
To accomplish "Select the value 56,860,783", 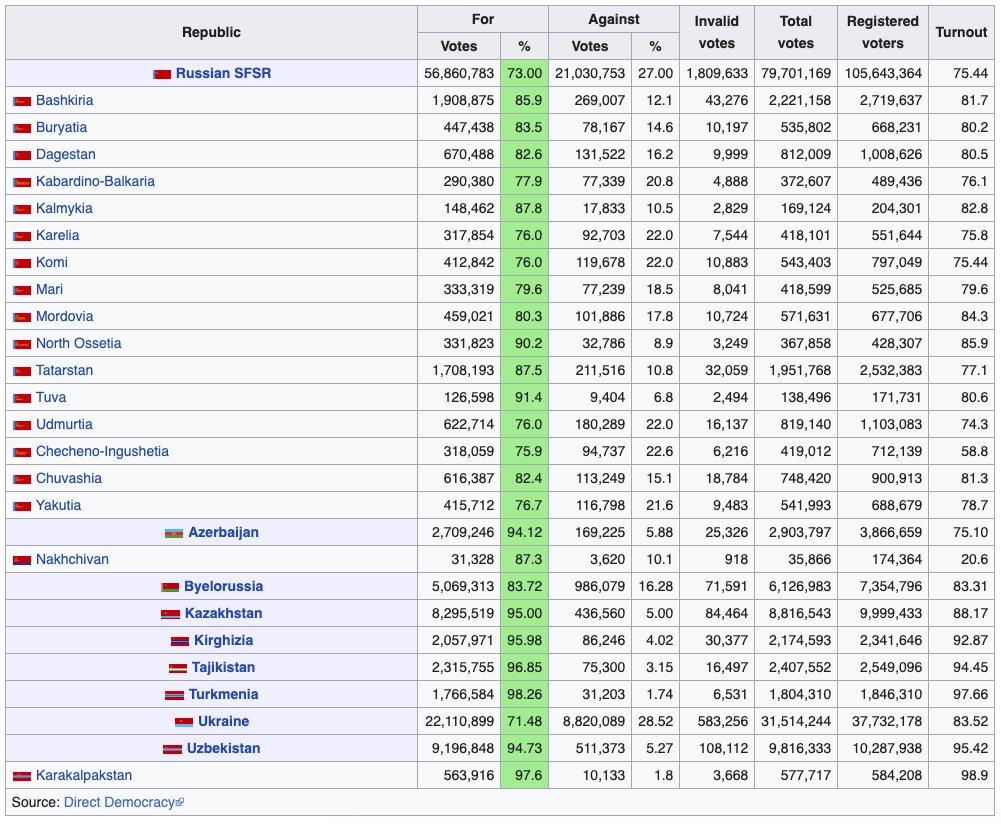I will pos(459,73).
